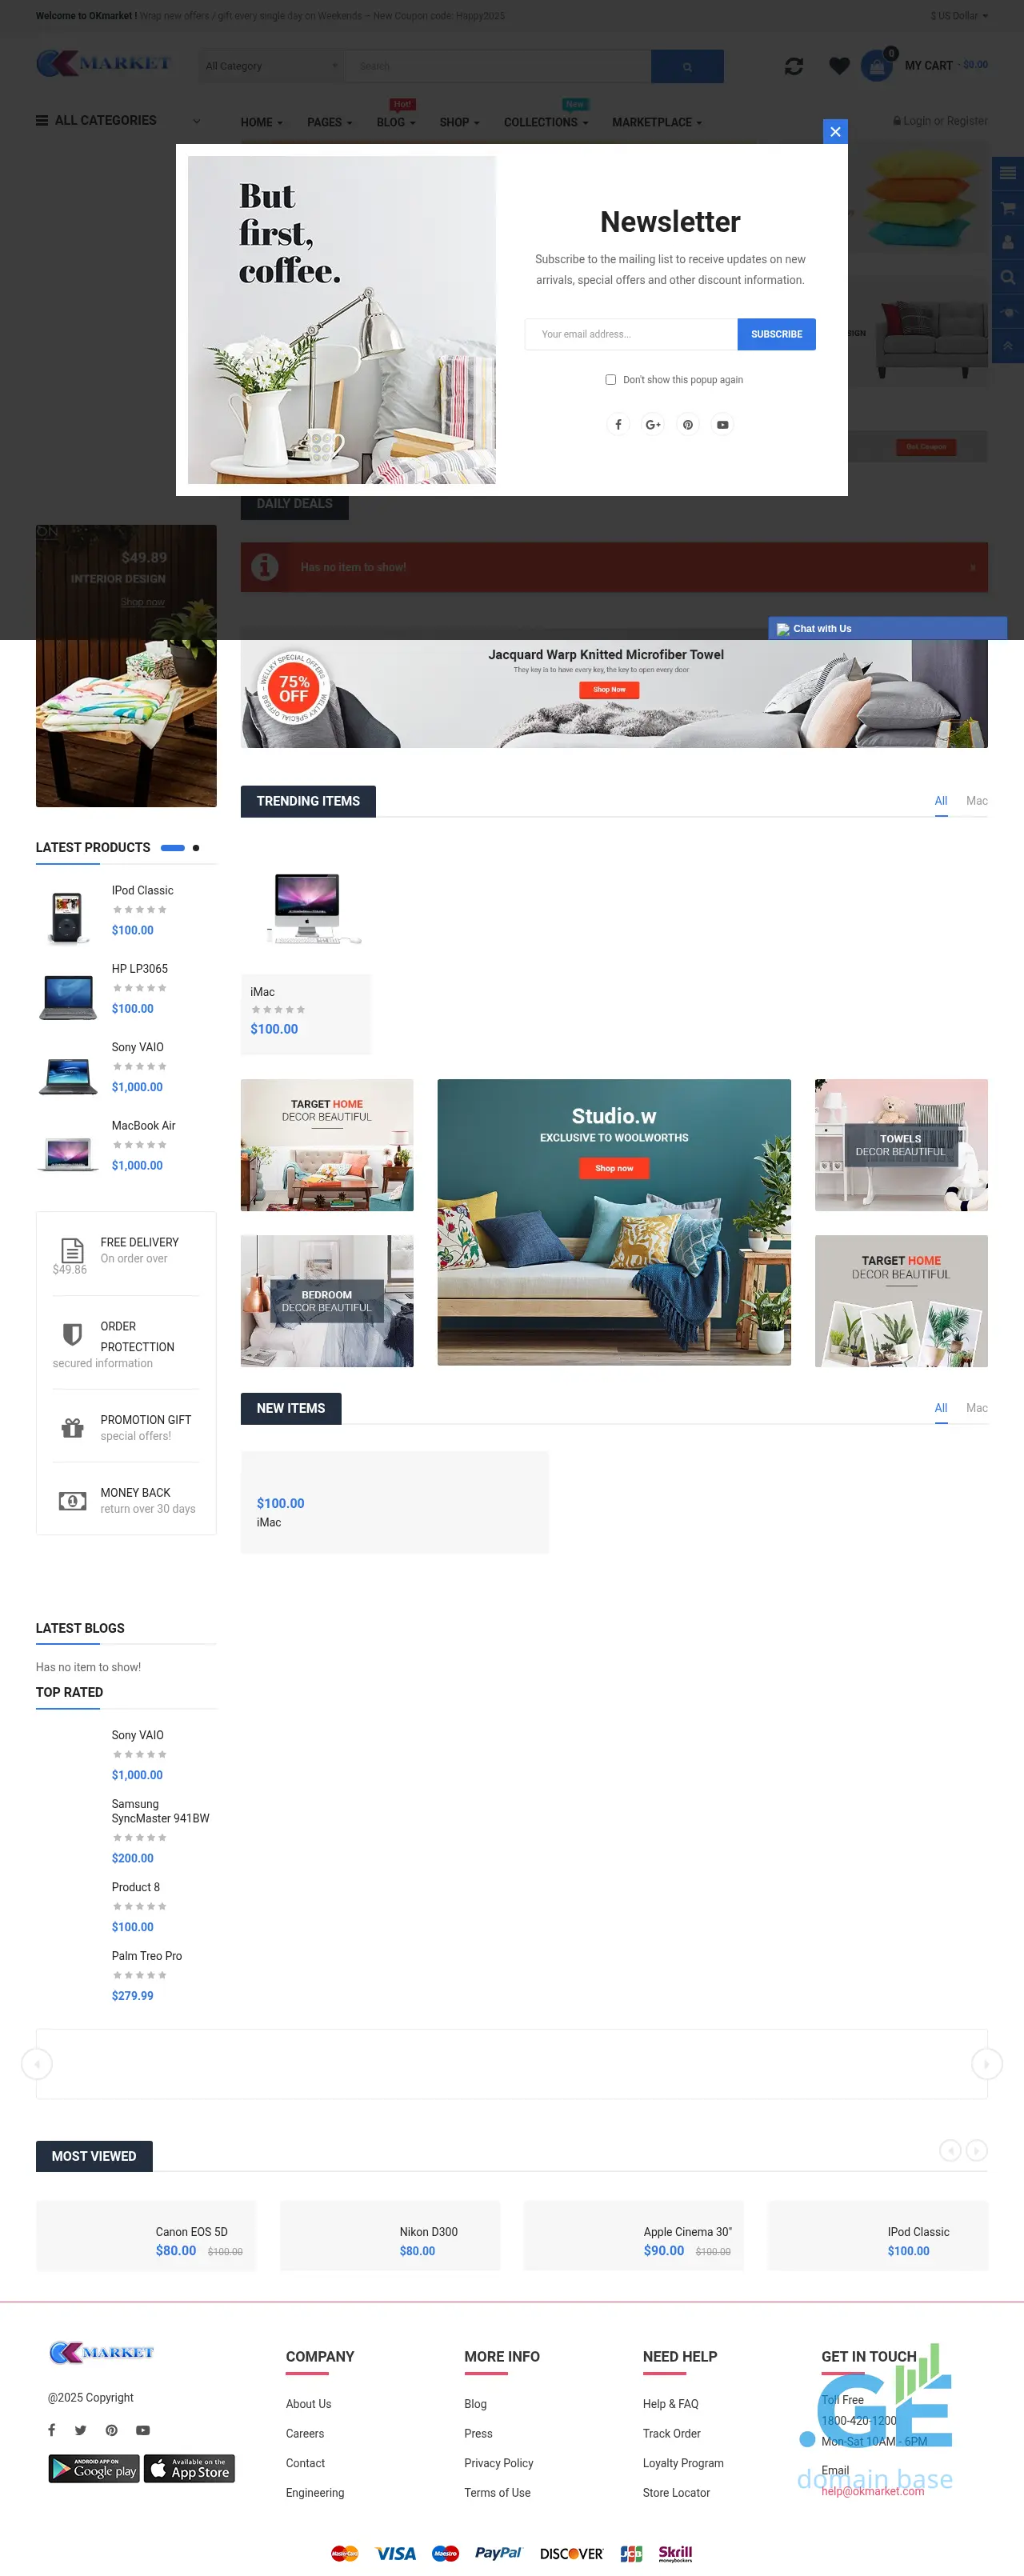This screenshot has height=2576, width=1024.
Task: Switch to Mac tab in Trending Items
Action: (x=976, y=801)
